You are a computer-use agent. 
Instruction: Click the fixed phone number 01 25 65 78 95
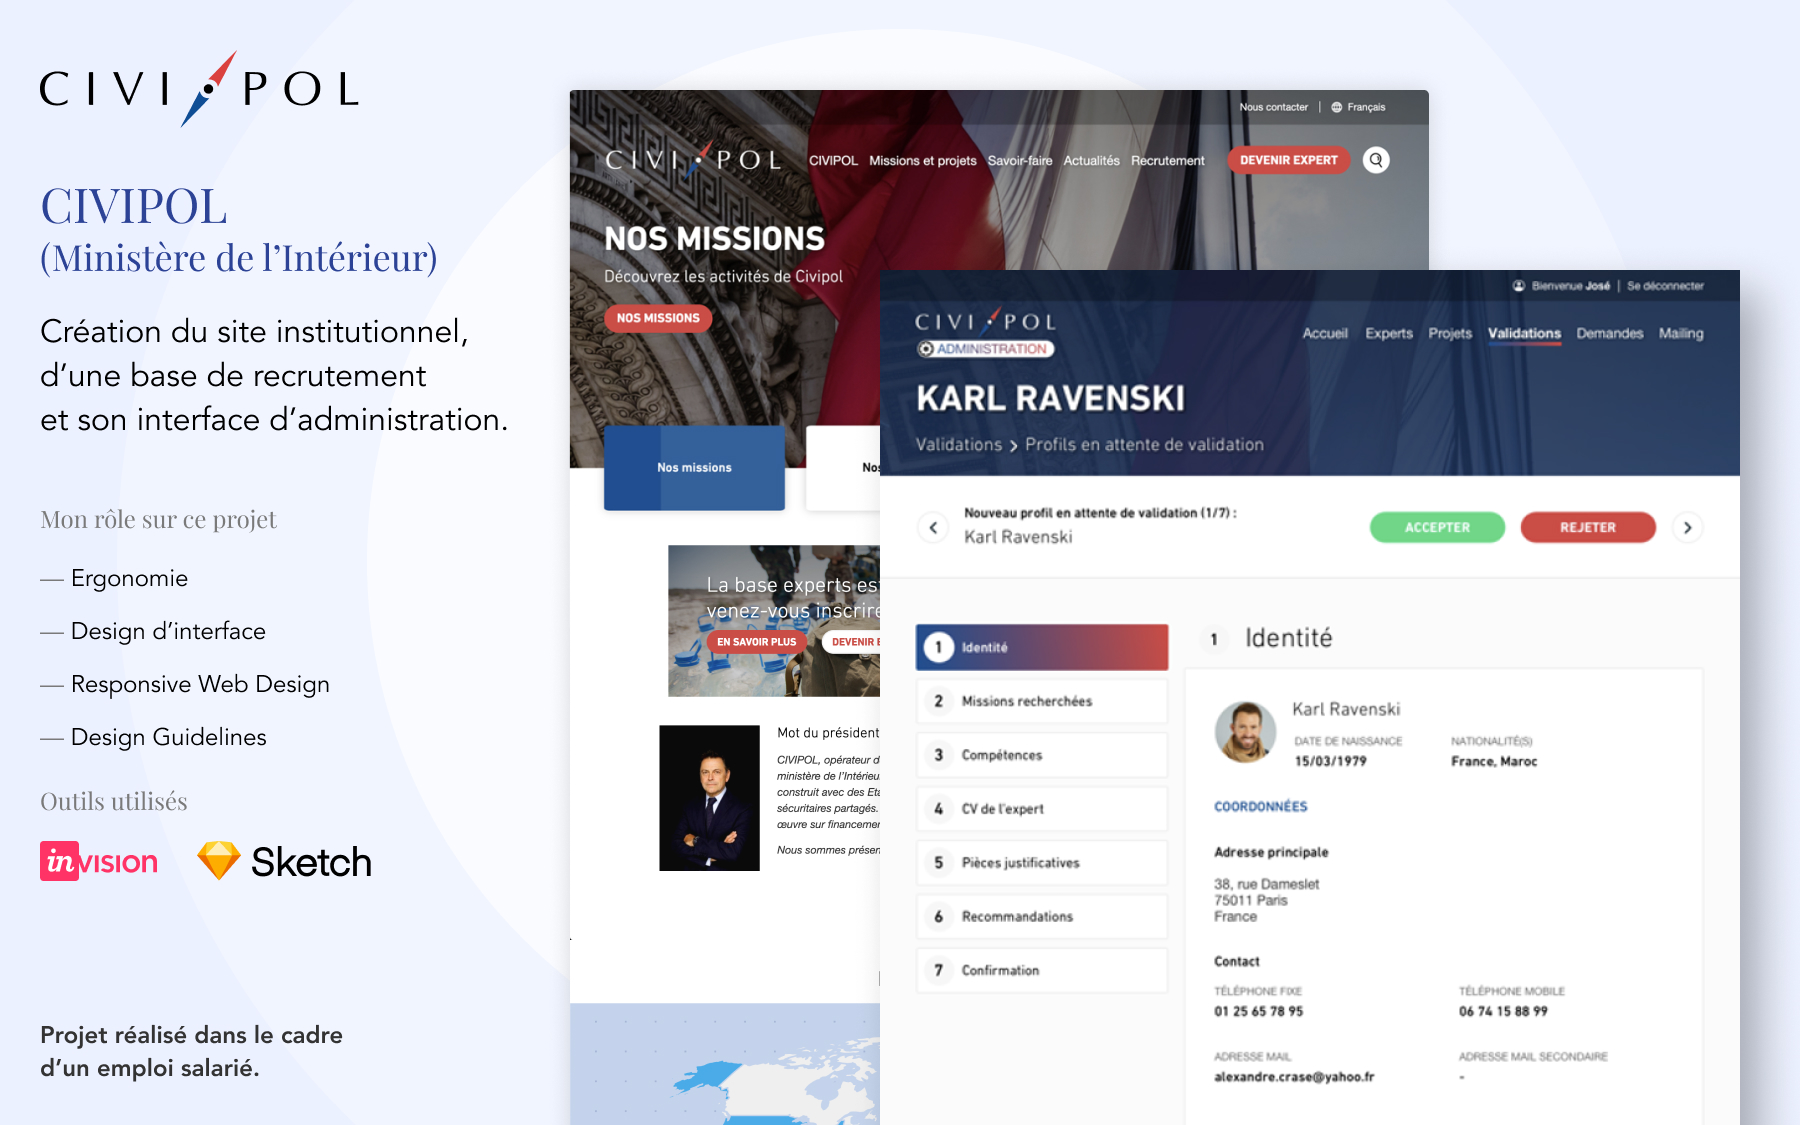coord(1258,1011)
